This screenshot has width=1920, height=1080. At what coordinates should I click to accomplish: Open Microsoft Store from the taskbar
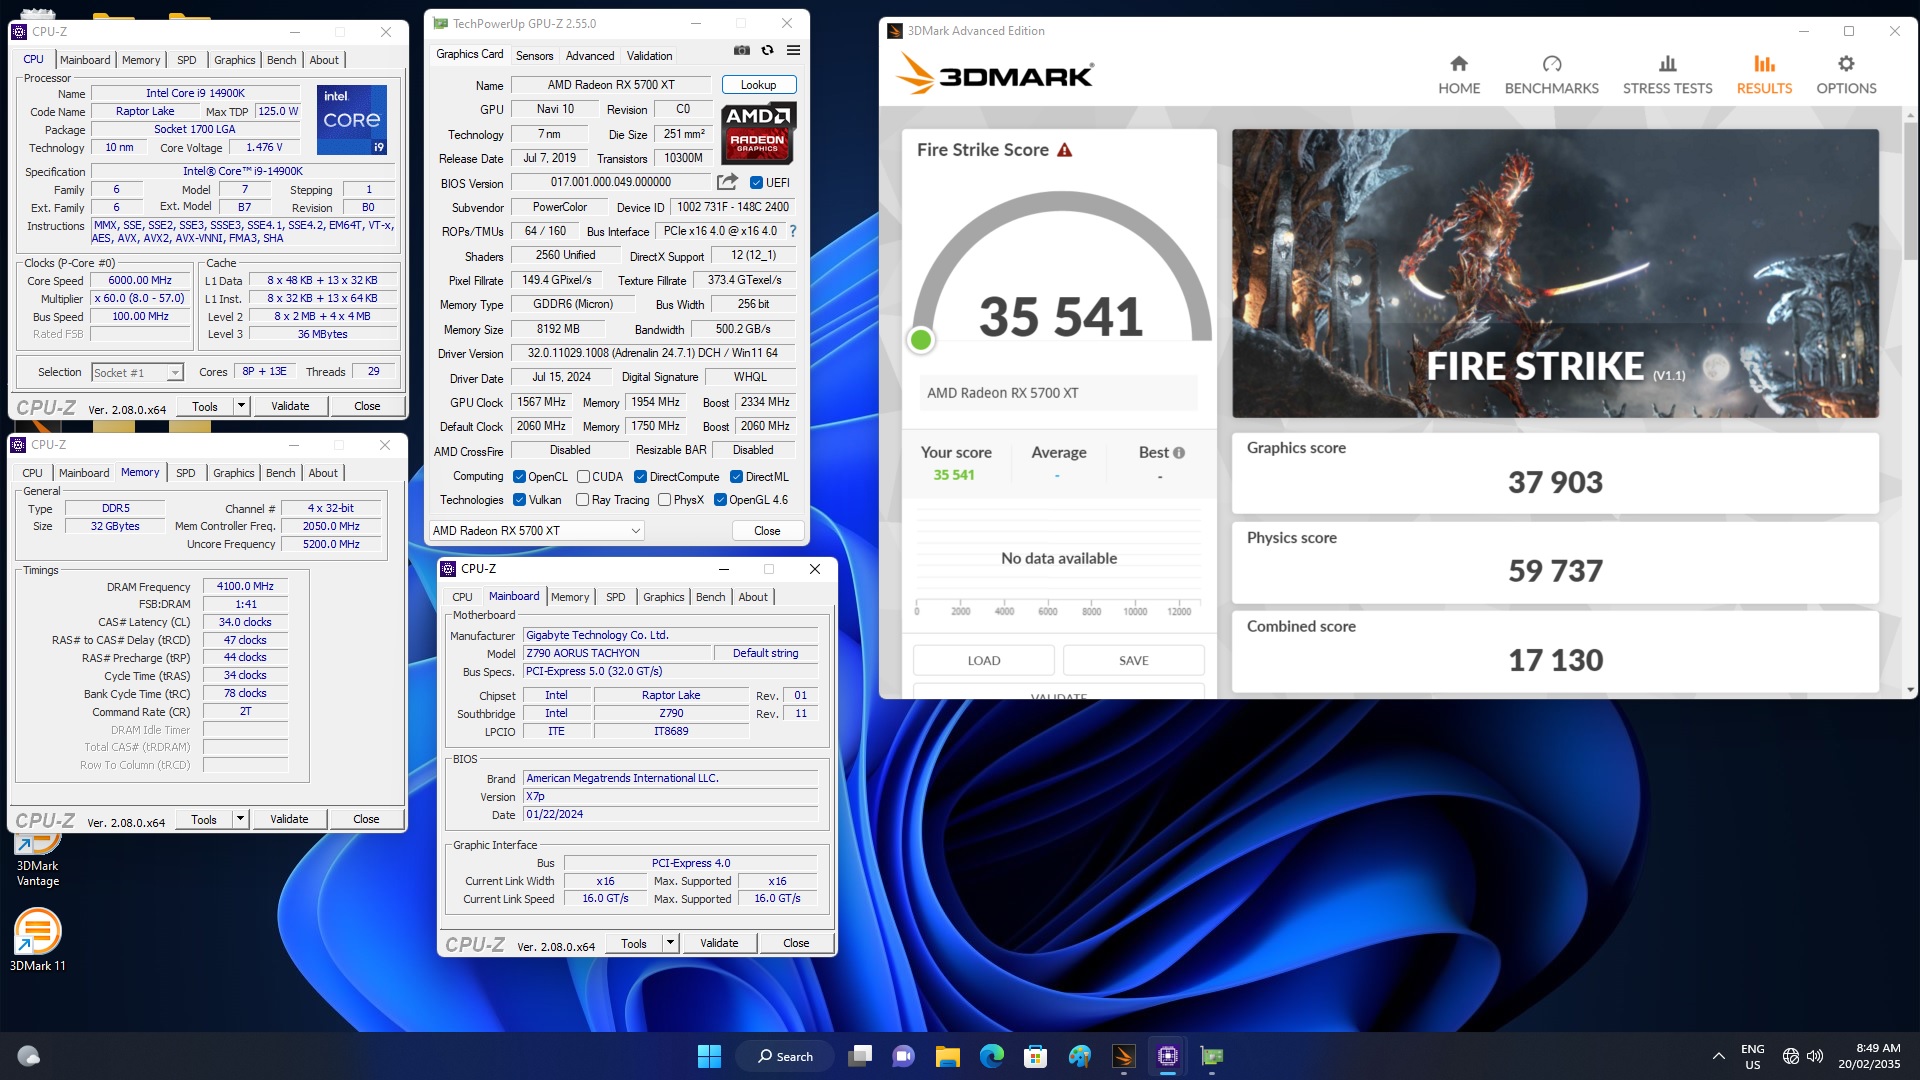[1035, 1056]
